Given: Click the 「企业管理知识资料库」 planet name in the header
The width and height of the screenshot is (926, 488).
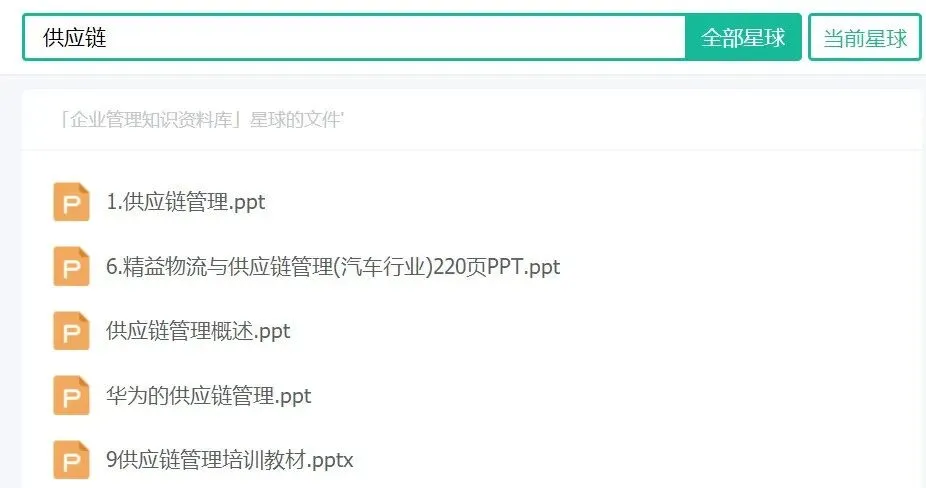Looking at the screenshot, I should click(152, 120).
